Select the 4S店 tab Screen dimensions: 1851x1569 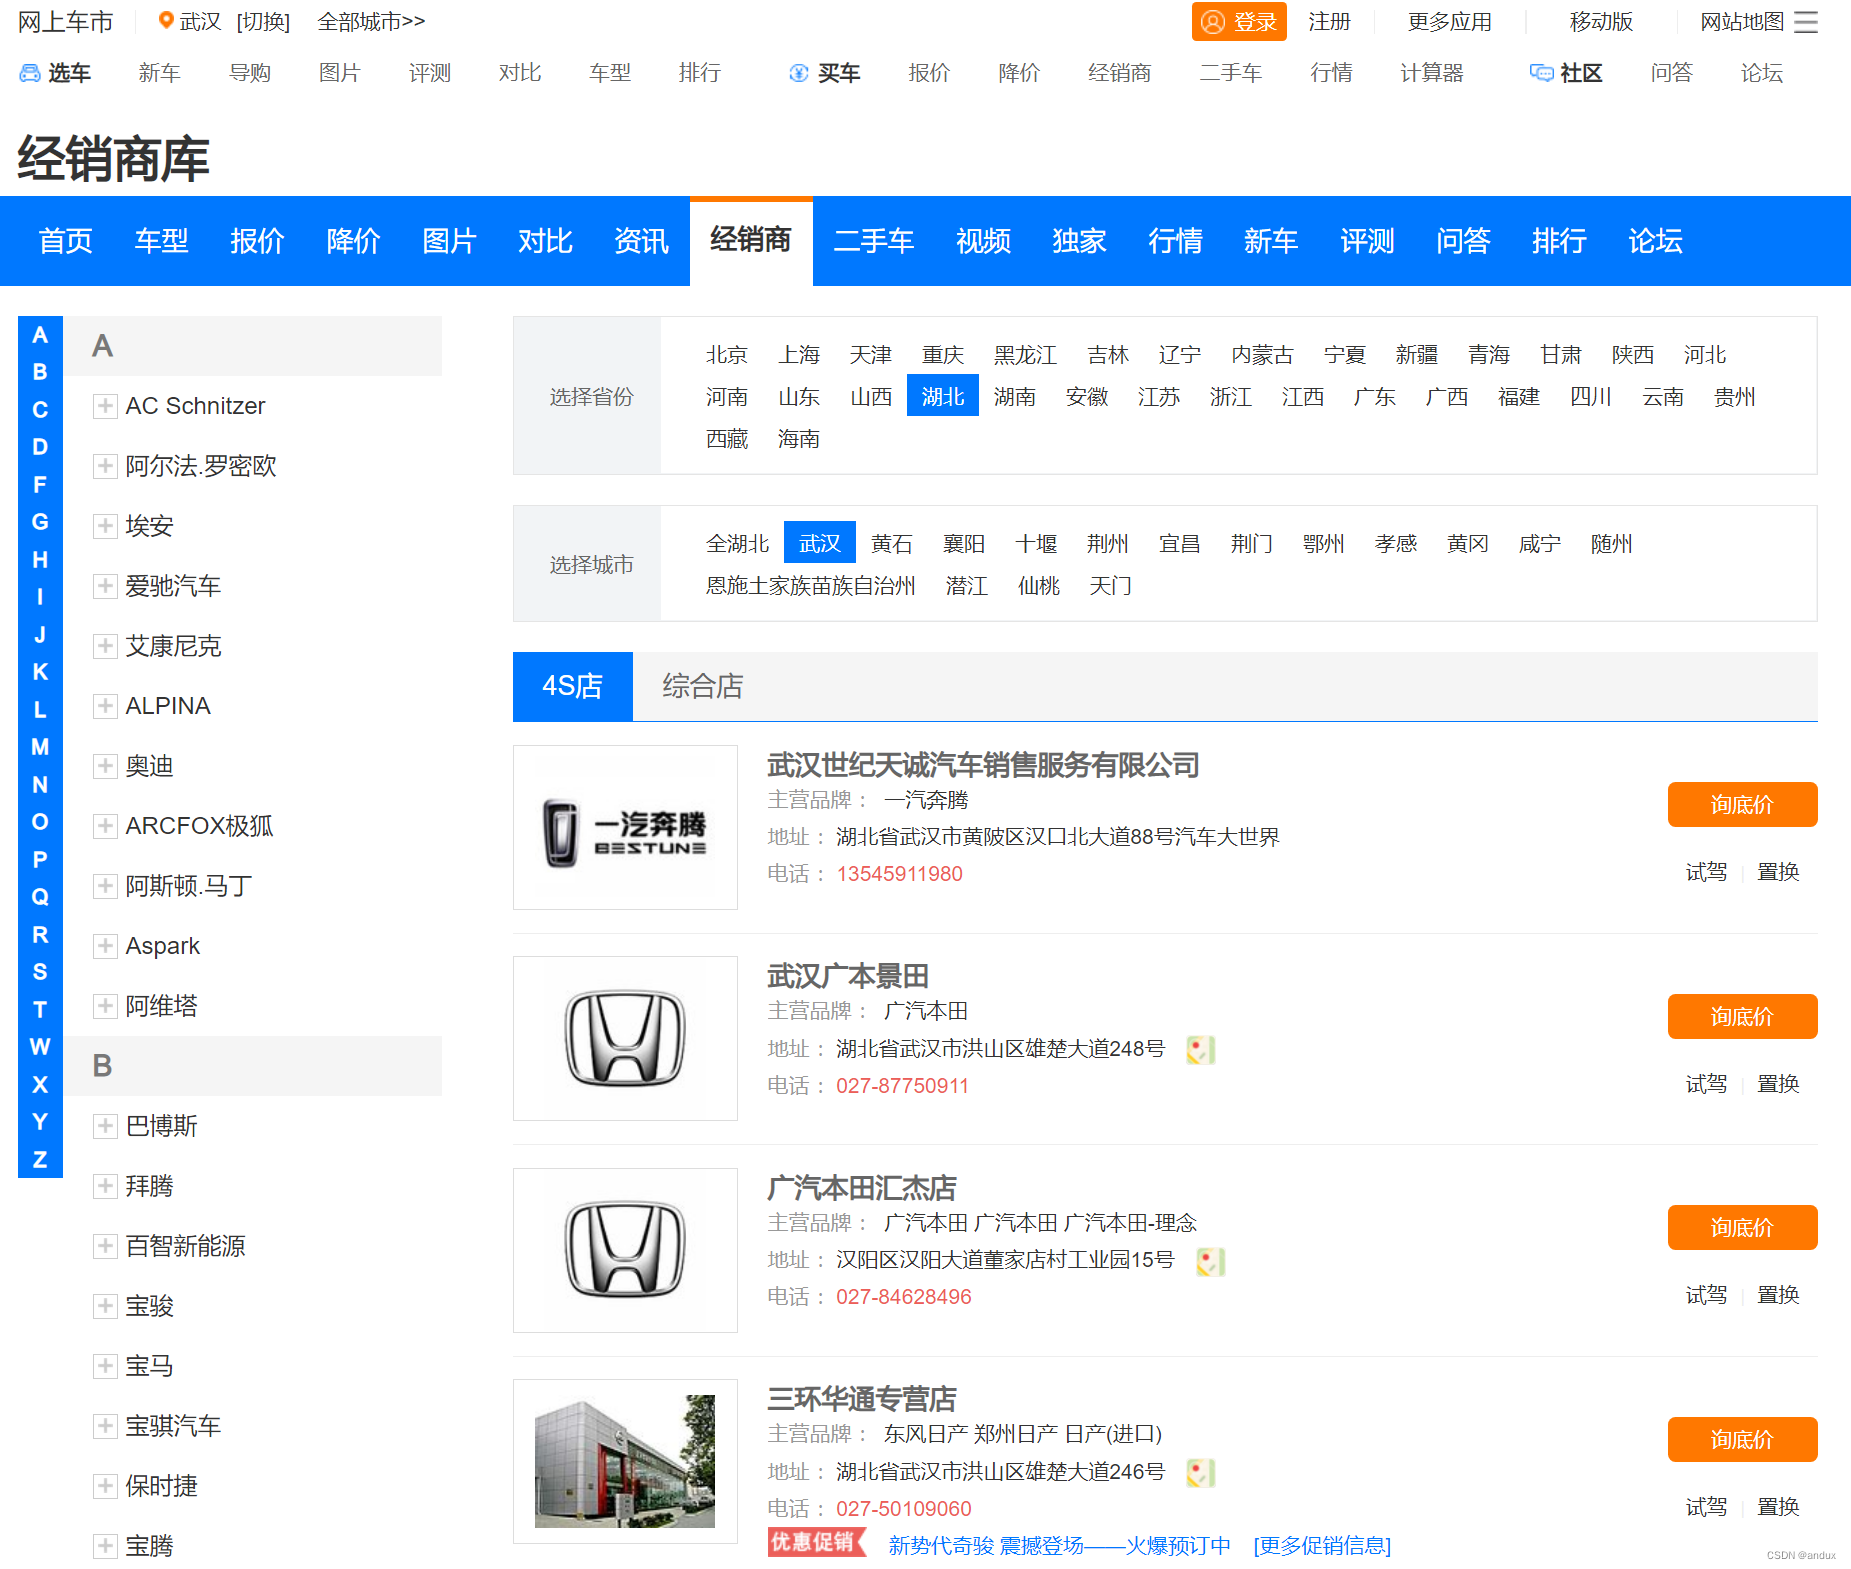click(573, 686)
